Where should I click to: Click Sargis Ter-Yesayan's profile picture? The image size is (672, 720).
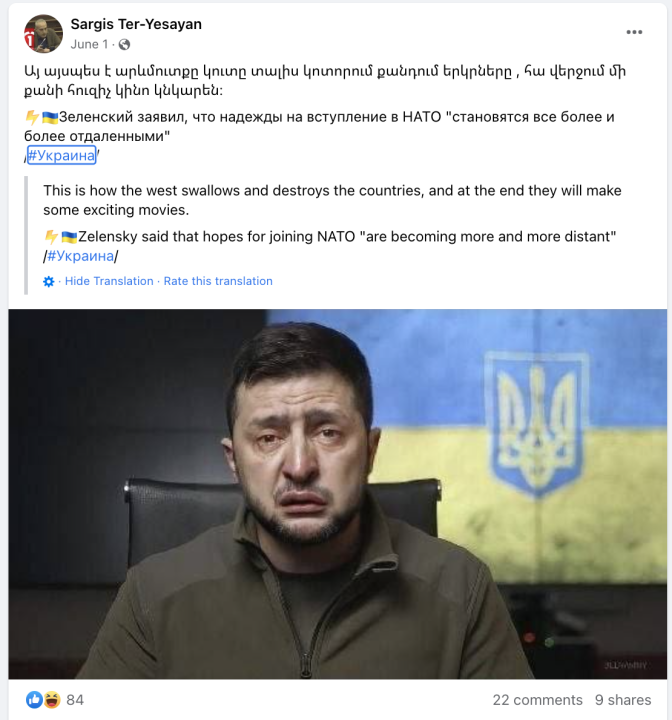44,34
